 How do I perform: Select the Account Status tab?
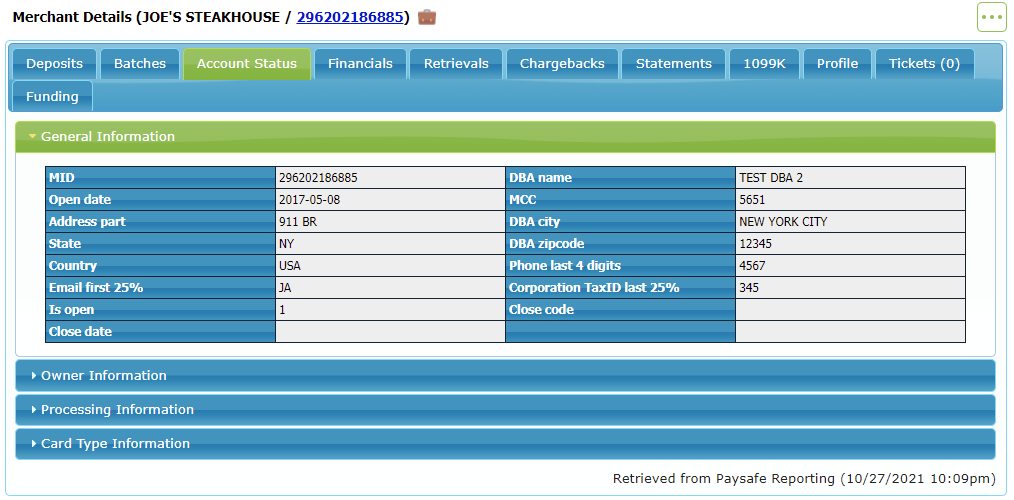tap(247, 64)
